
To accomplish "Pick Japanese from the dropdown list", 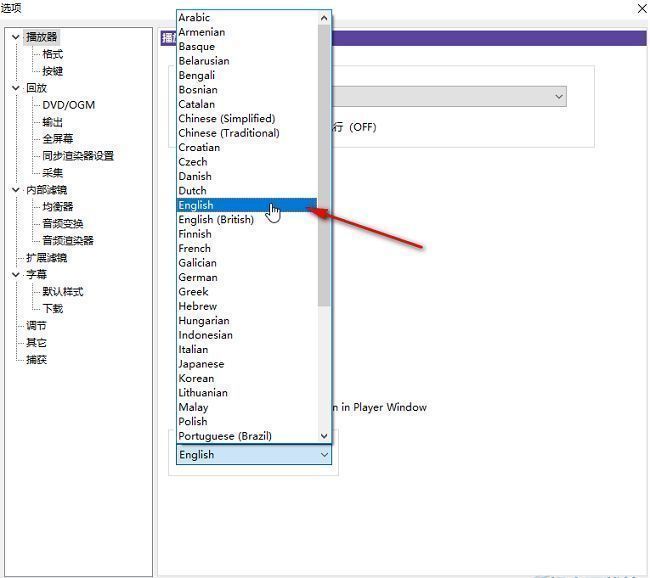I will 201,364.
